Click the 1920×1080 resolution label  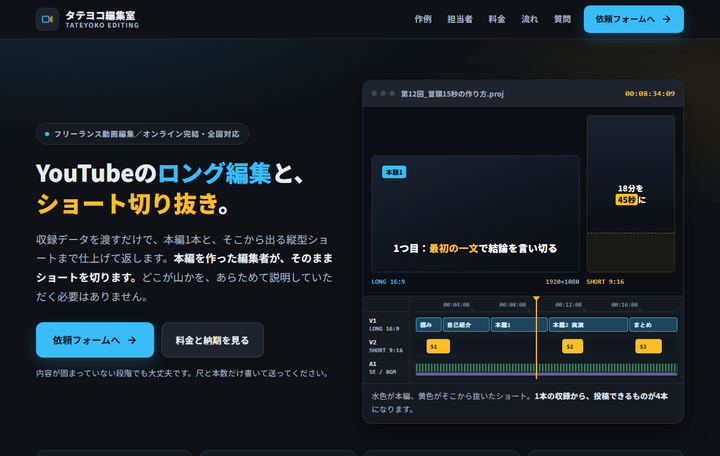point(562,282)
